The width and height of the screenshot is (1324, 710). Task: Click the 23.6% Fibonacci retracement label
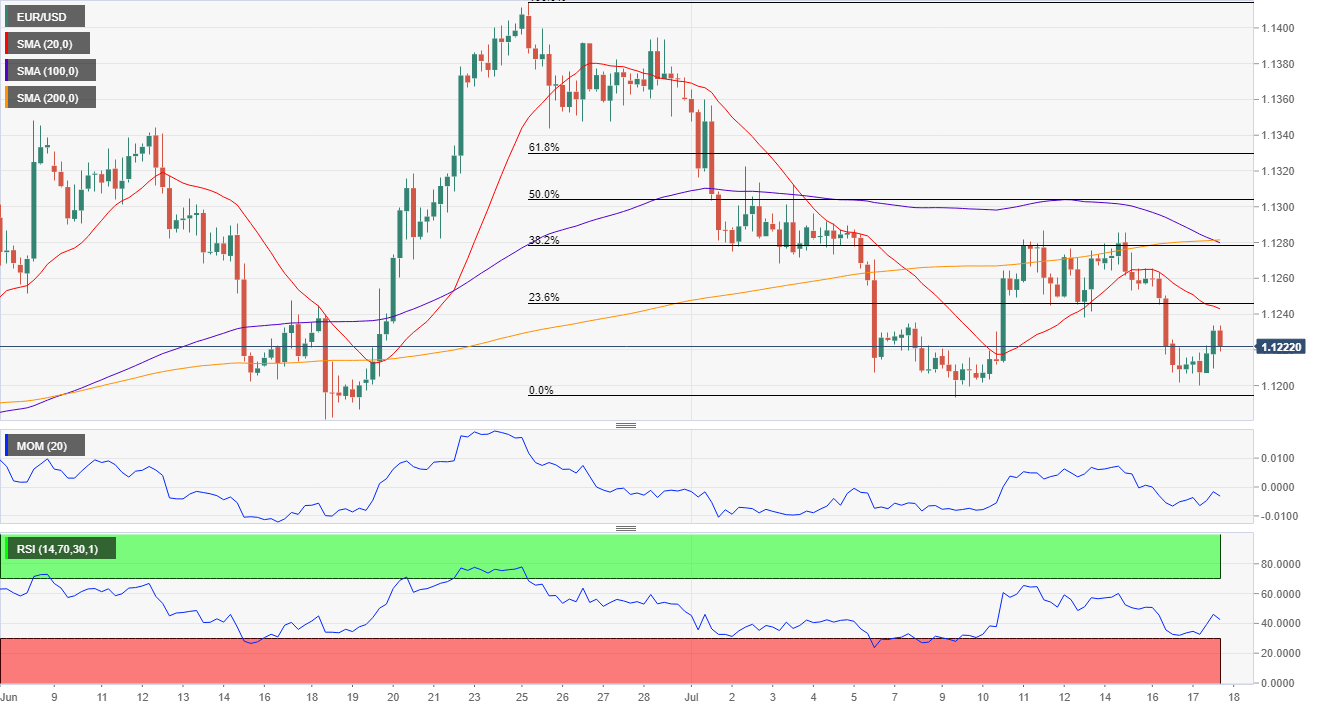544,297
